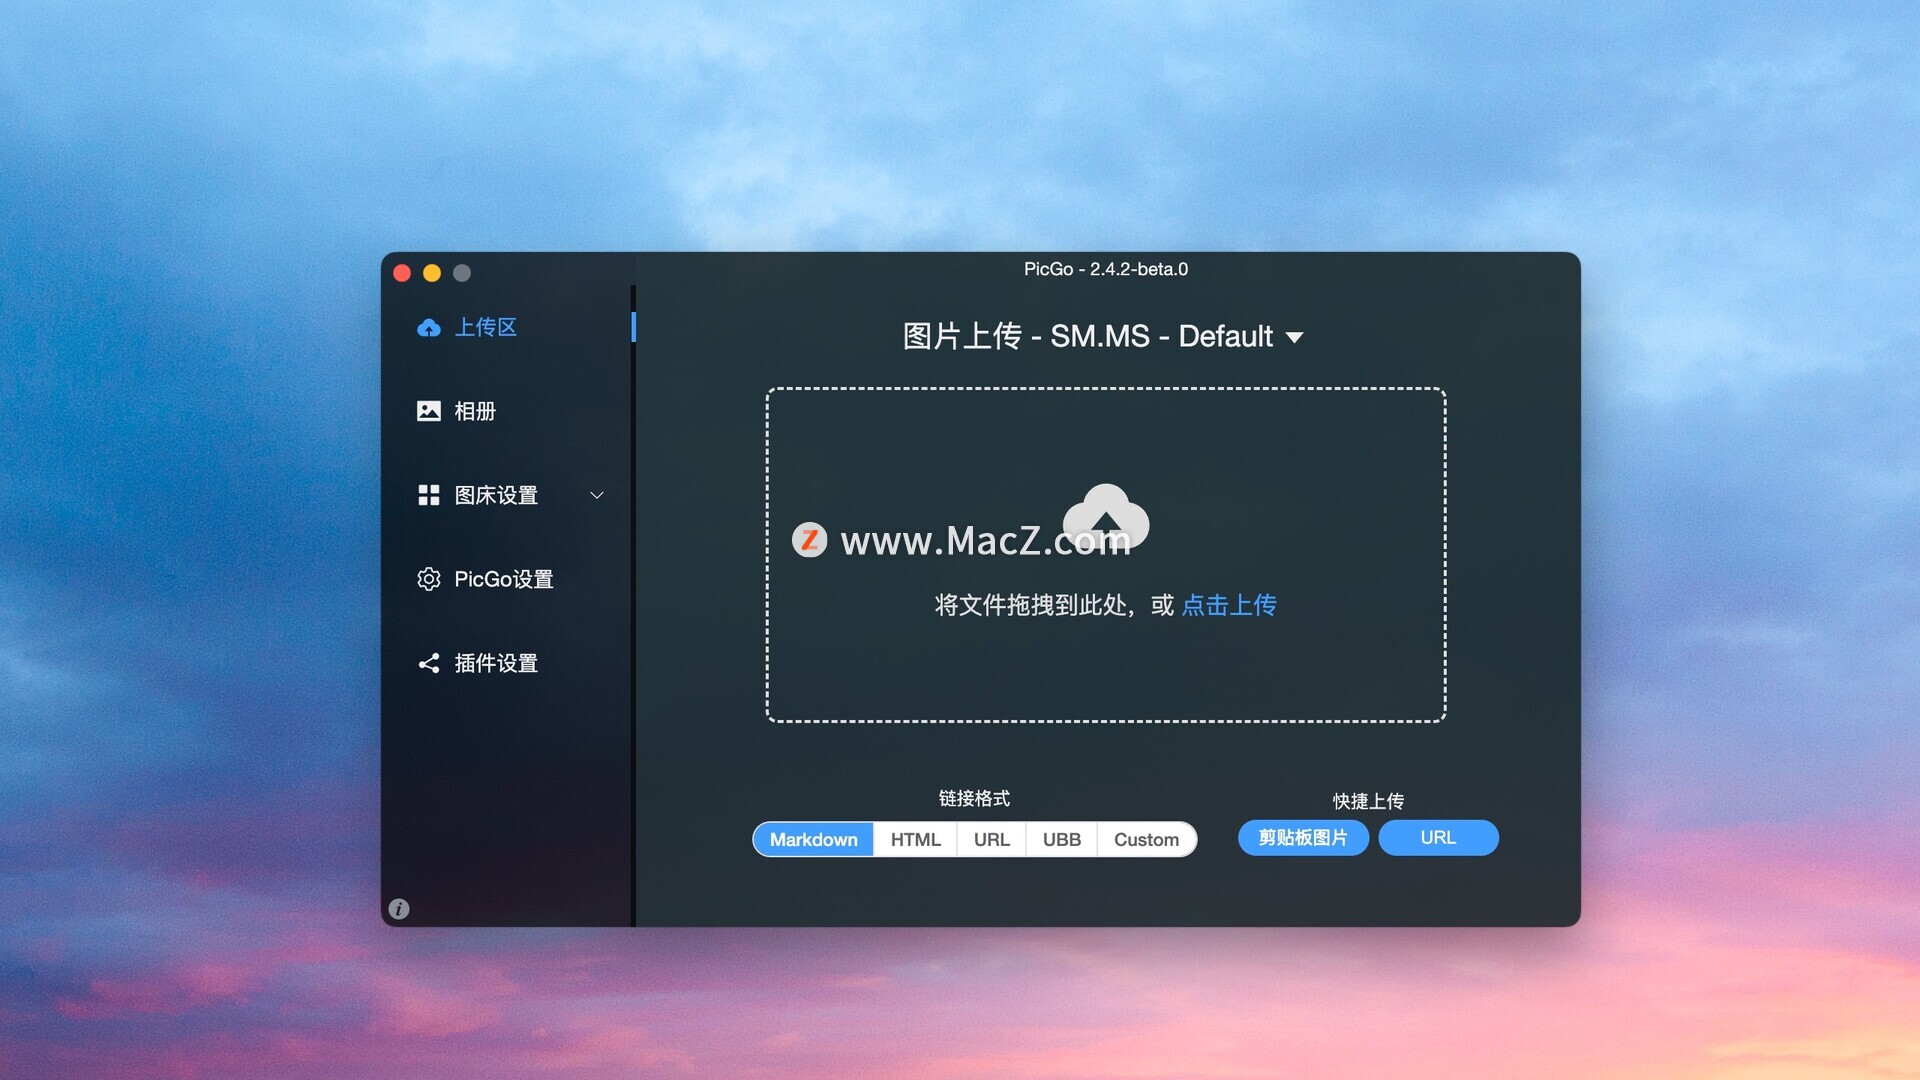Click the image-host settings grid icon
The height and width of the screenshot is (1080, 1920).
[x=428, y=495]
